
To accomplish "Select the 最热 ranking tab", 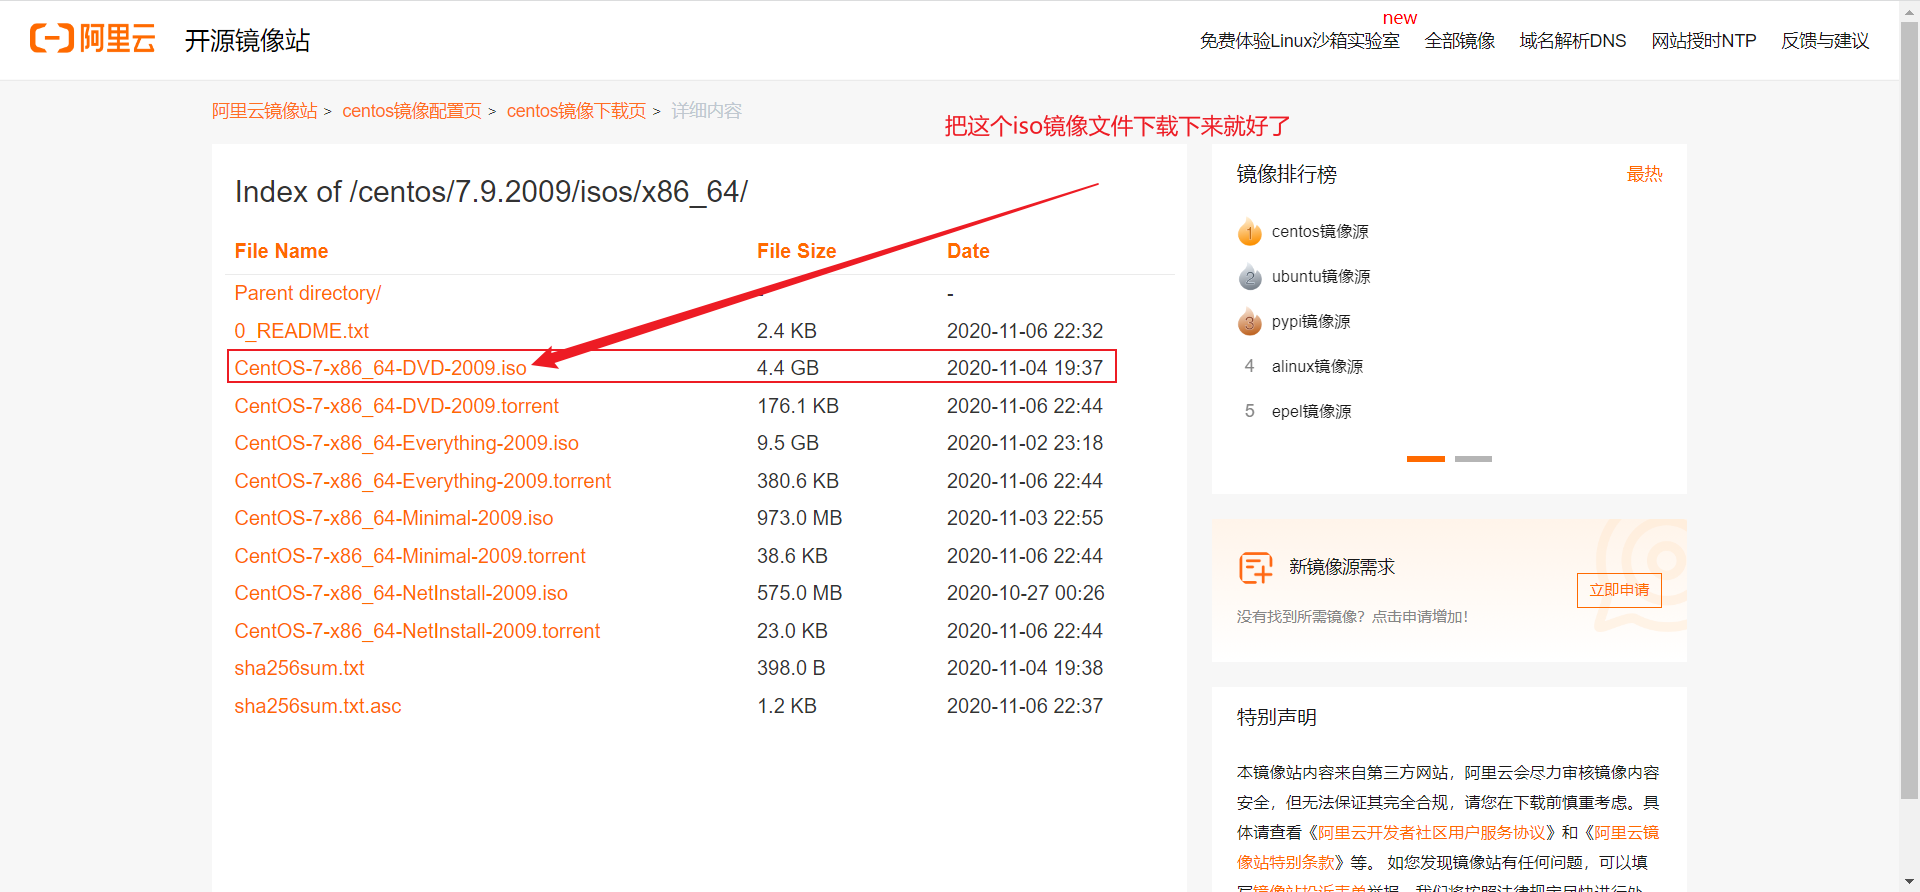I will click(1644, 174).
